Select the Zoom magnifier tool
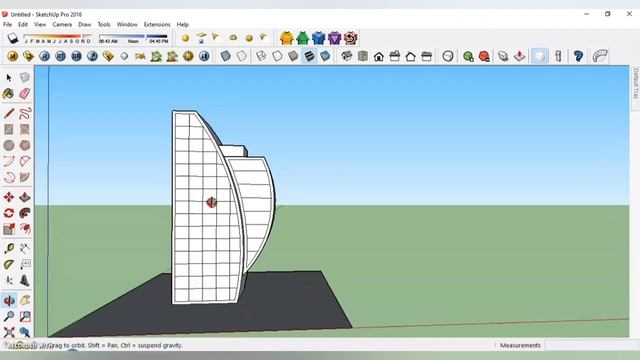Viewport: 640px width, 360px height. pos(9,316)
